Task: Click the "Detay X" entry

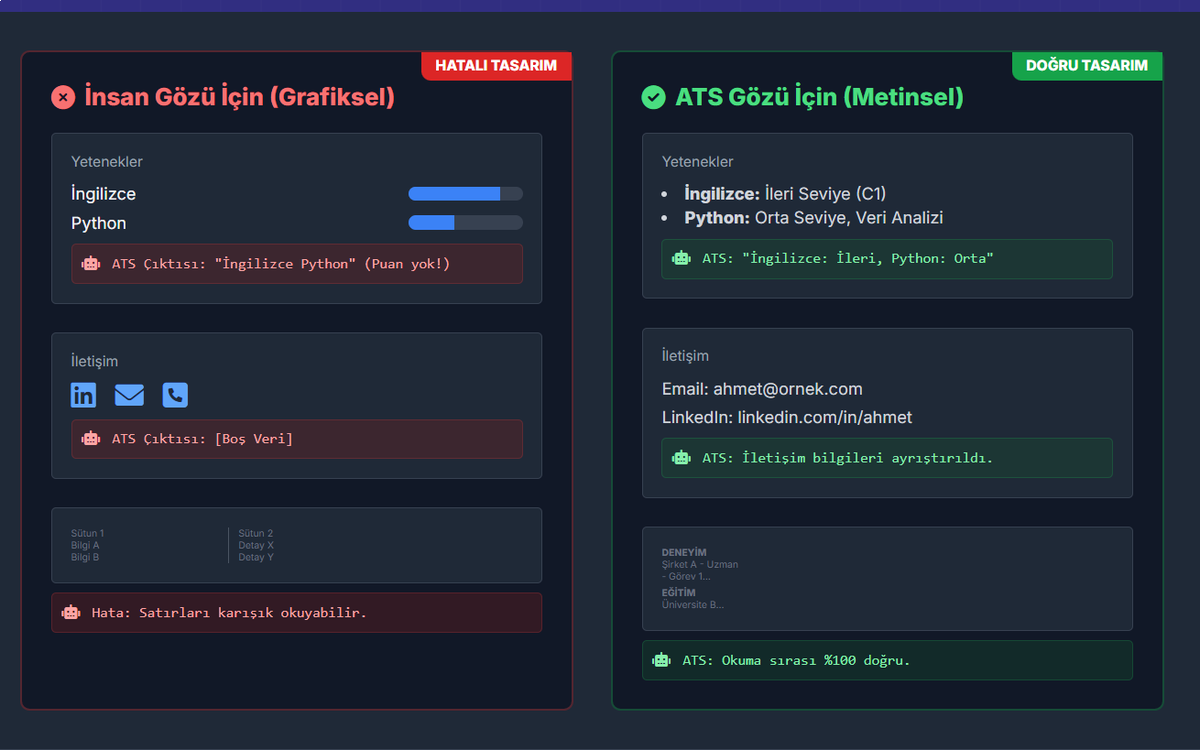Action: coord(256,546)
